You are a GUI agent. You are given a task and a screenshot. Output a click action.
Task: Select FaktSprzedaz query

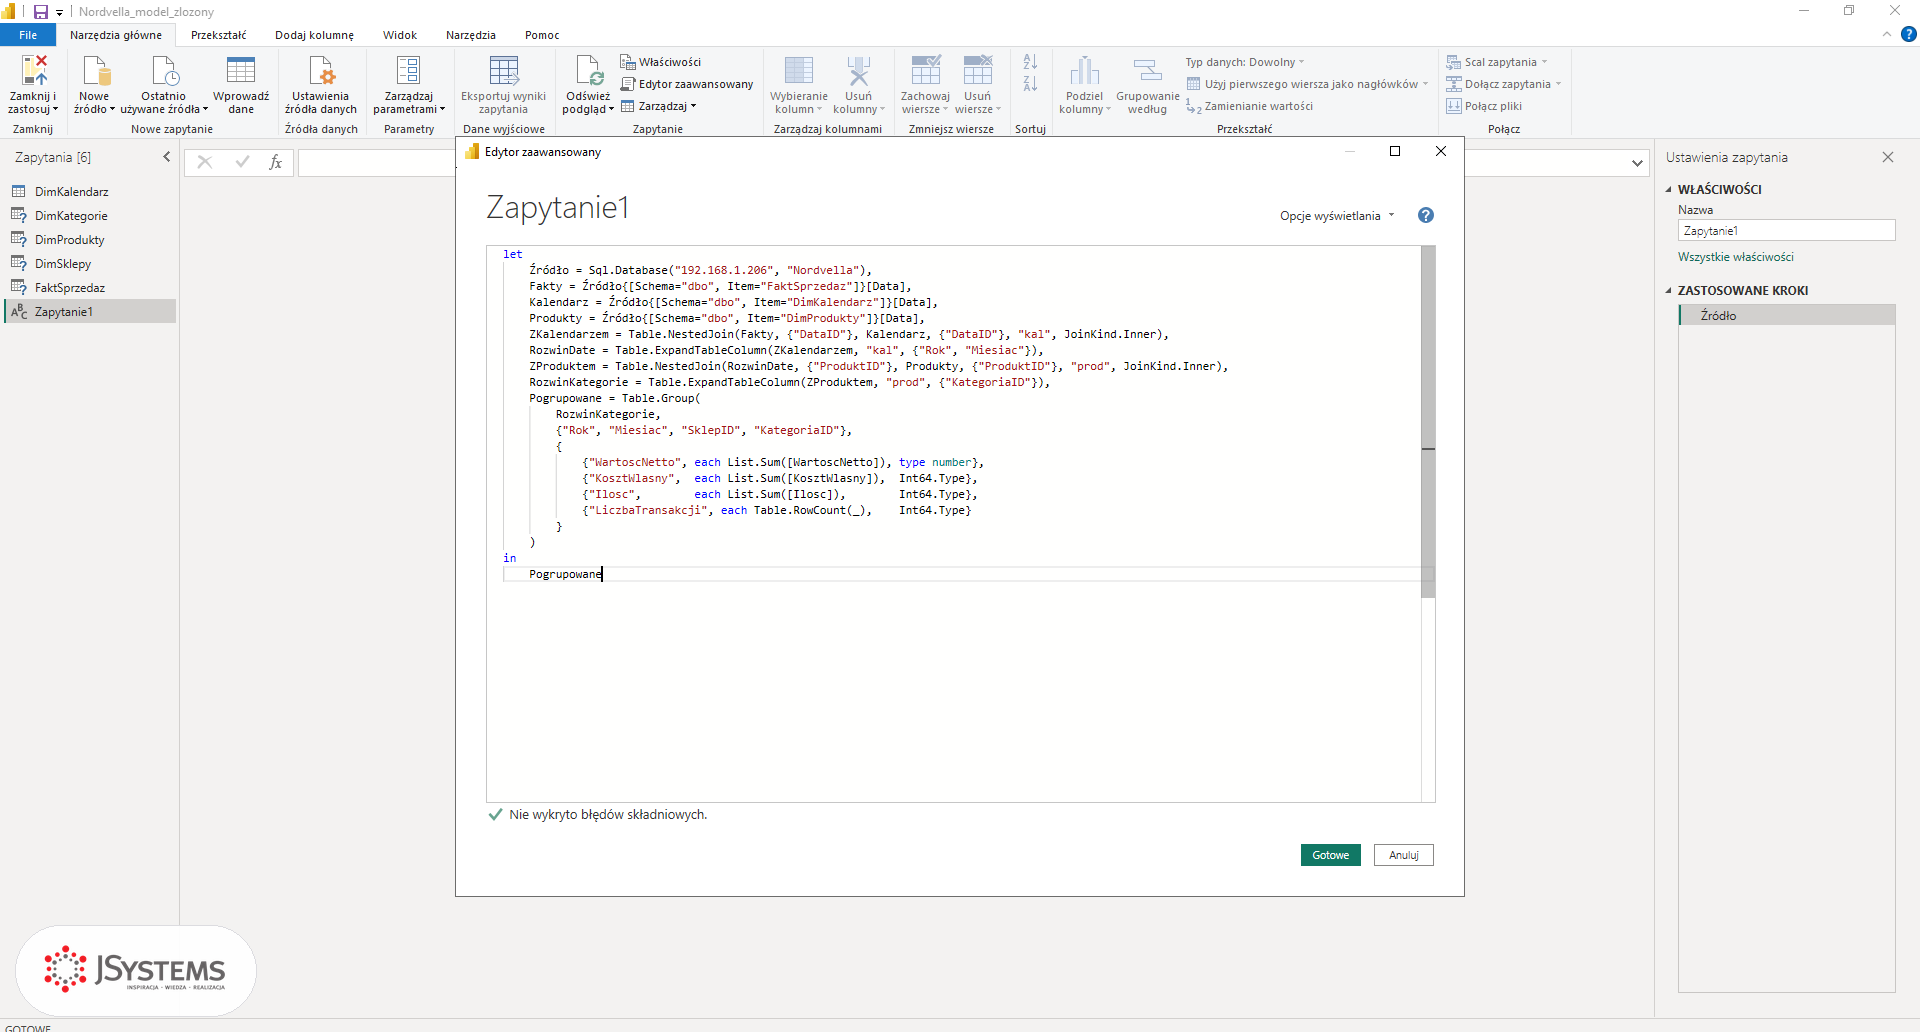pos(90,287)
